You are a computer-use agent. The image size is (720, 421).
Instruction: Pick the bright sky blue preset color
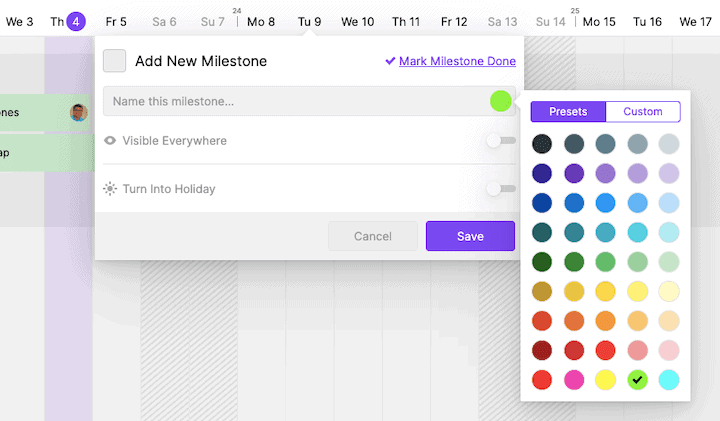tap(605, 203)
